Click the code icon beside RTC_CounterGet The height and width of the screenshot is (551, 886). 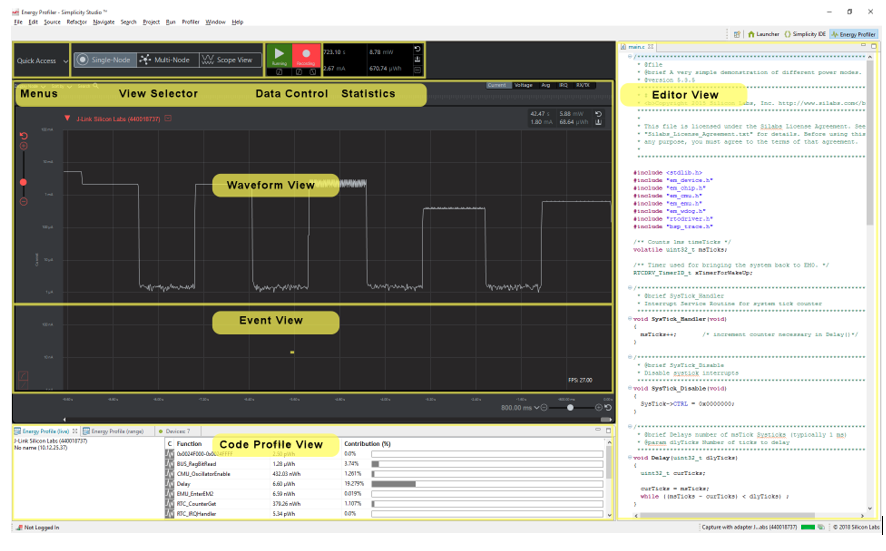point(170,504)
